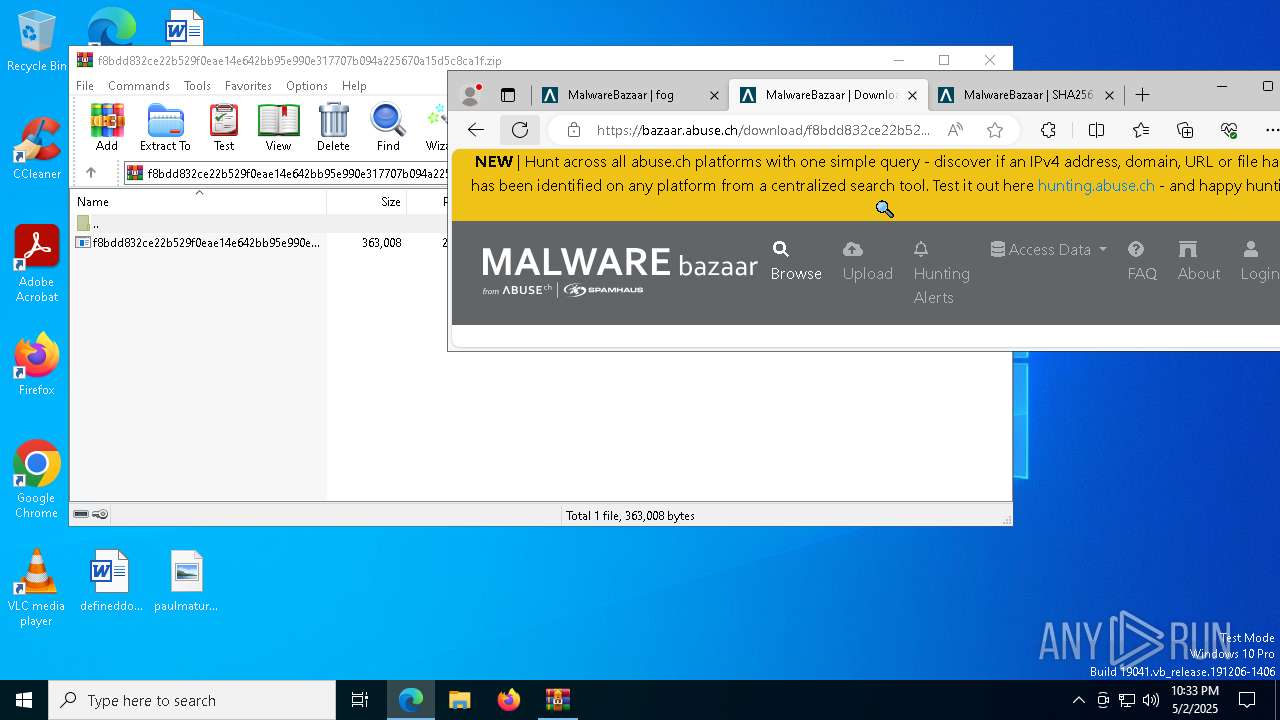This screenshot has height=720, width=1280.
Task: Click the Add button in WinRAR toolbar
Action: click(x=107, y=127)
